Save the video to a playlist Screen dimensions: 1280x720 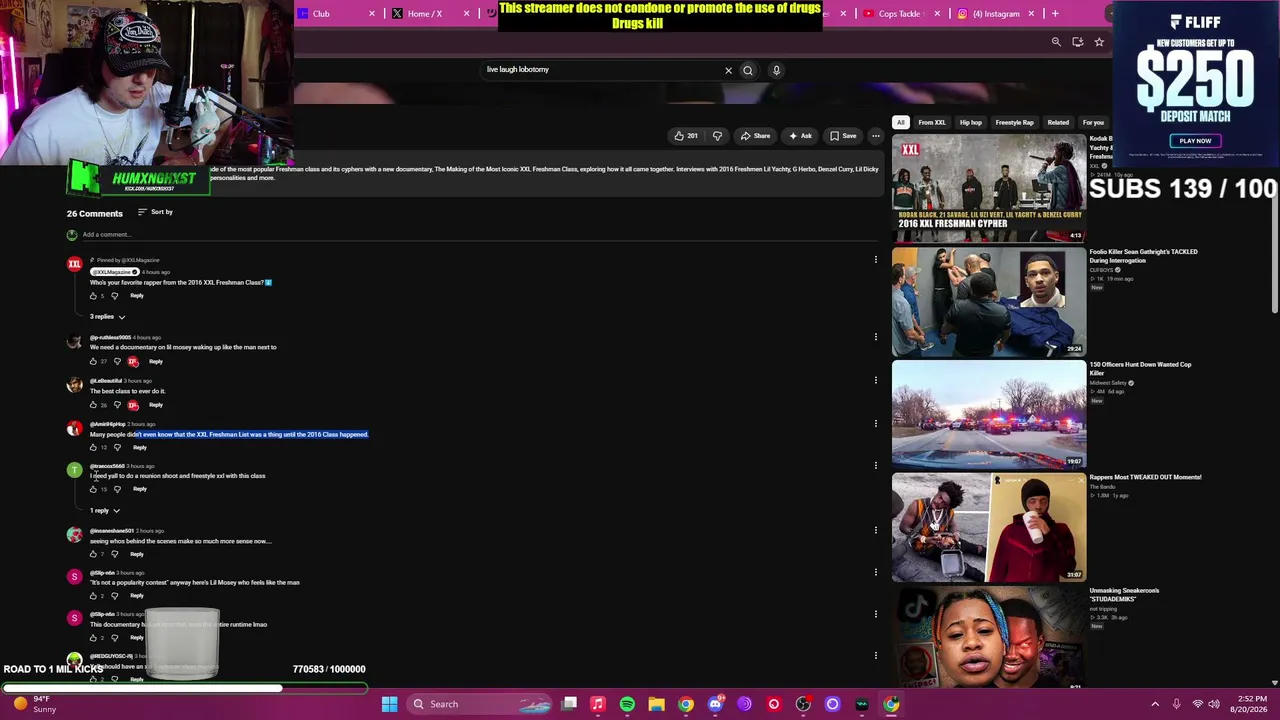pos(843,136)
